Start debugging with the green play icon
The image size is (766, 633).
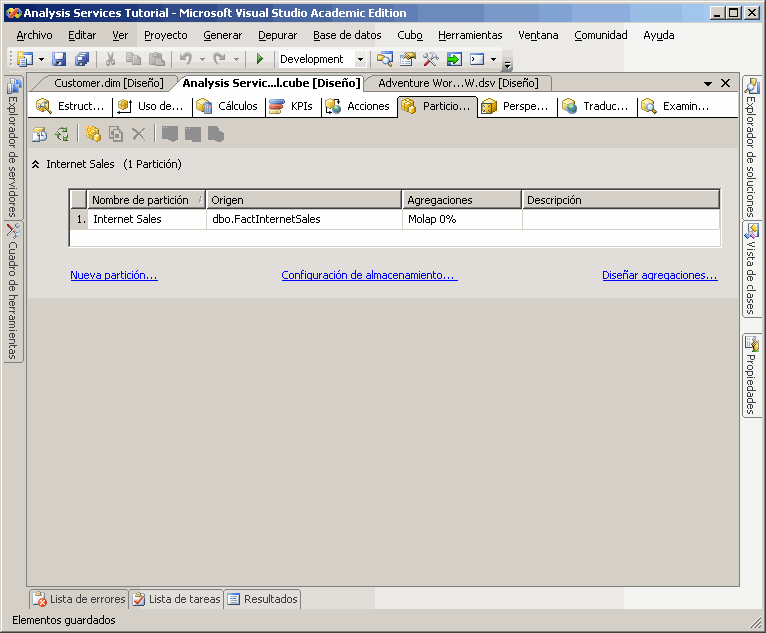[x=260, y=59]
